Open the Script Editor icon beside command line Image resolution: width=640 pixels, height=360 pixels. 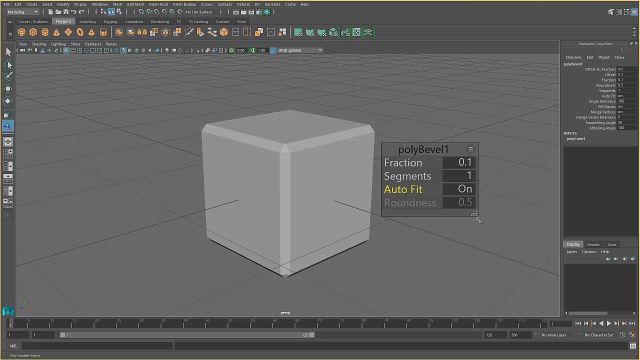coord(633,346)
